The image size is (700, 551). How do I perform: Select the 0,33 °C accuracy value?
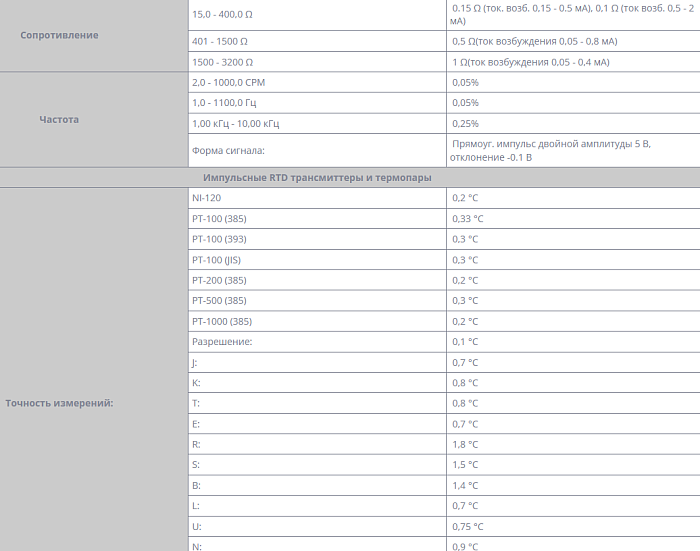(467, 219)
